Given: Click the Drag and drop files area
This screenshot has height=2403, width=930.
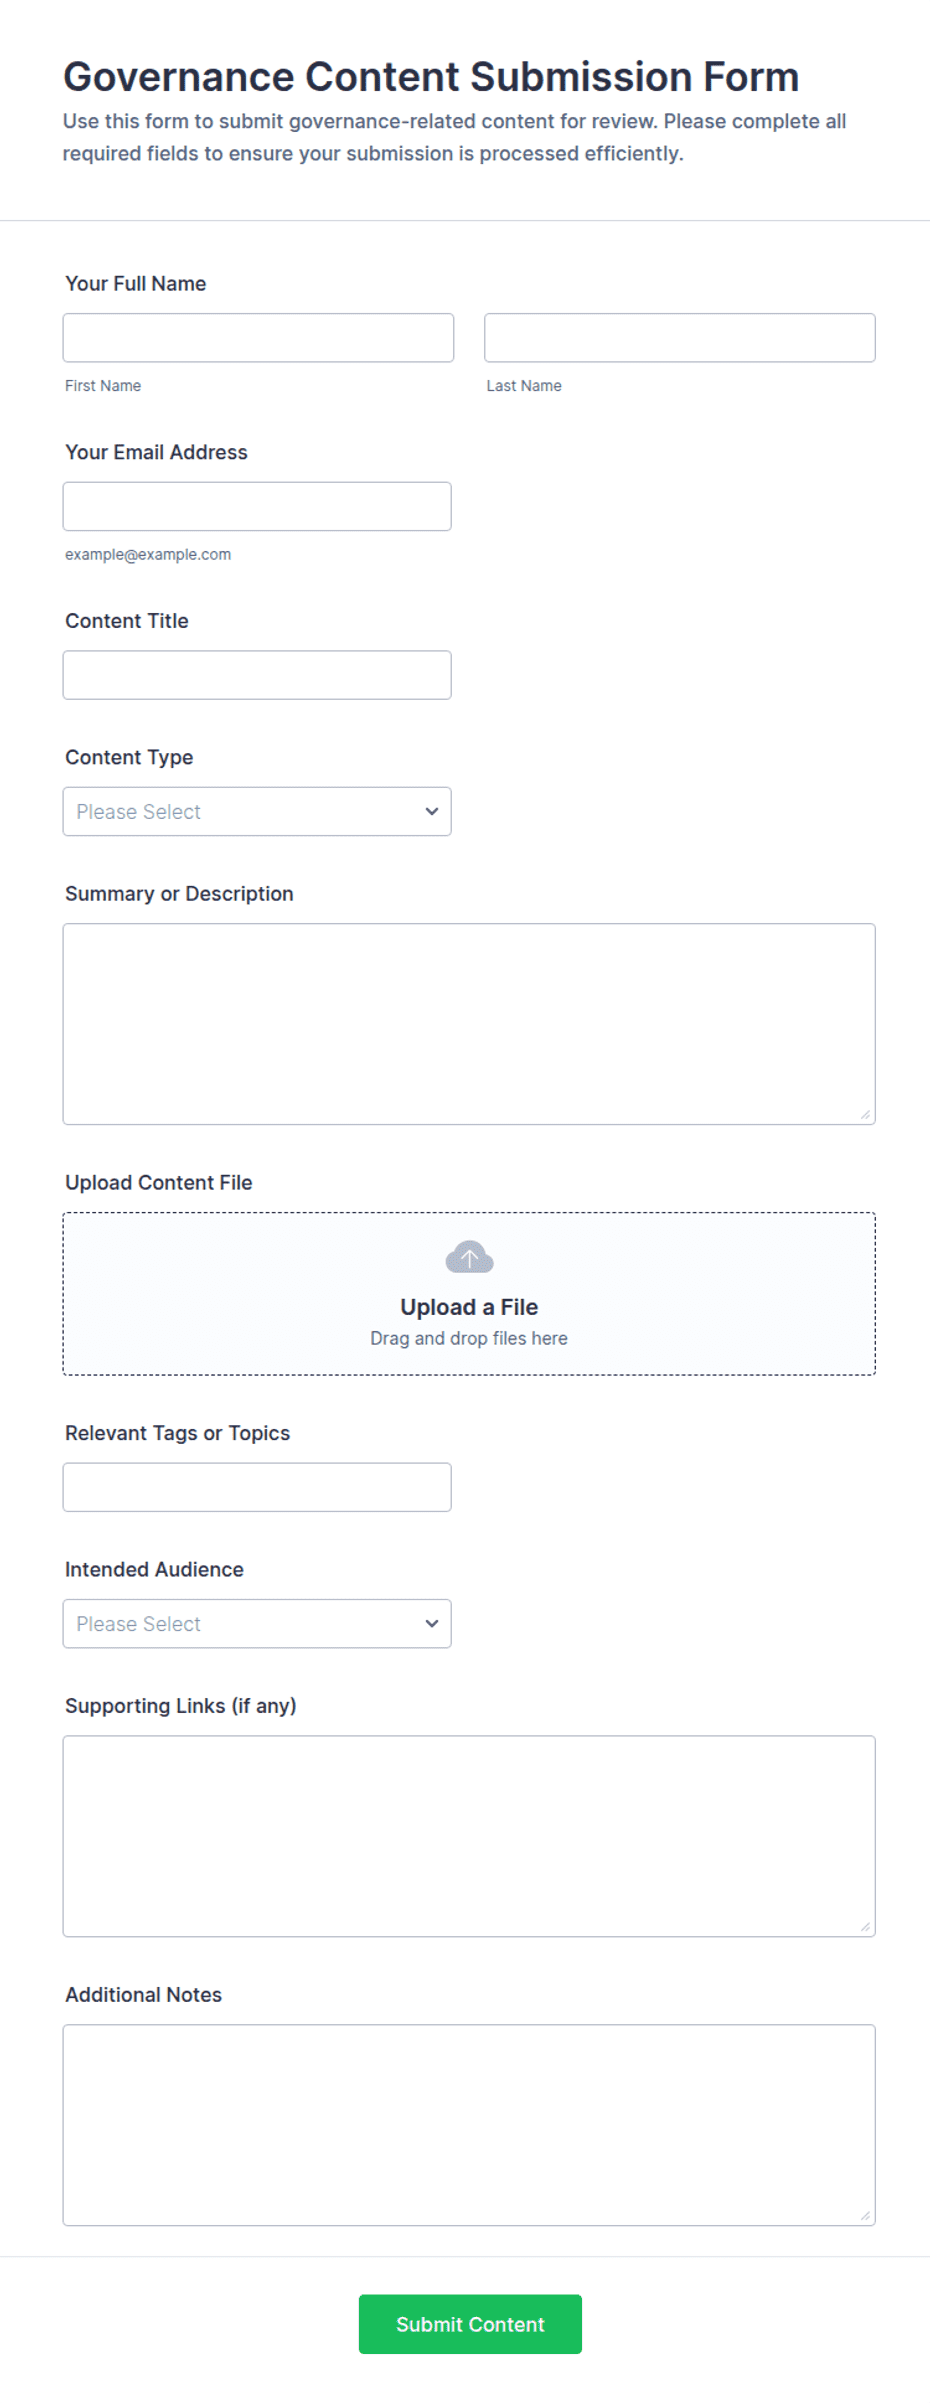Looking at the screenshot, I should (469, 1294).
